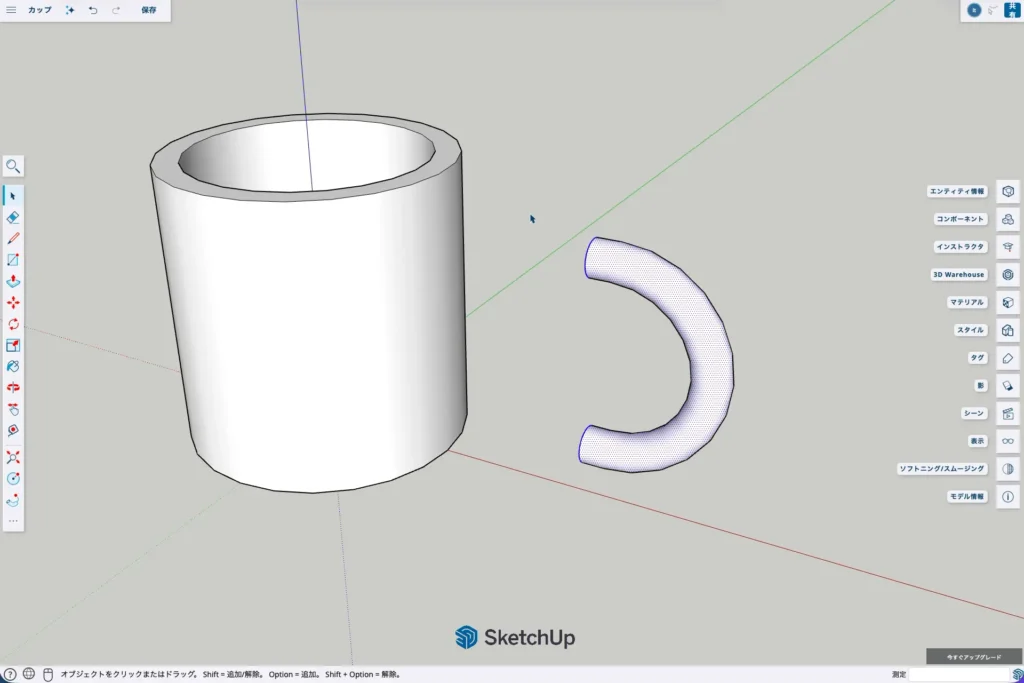The image size is (1024, 683).
Task: Open コンポーネント panel icon
Action: coord(1008,219)
